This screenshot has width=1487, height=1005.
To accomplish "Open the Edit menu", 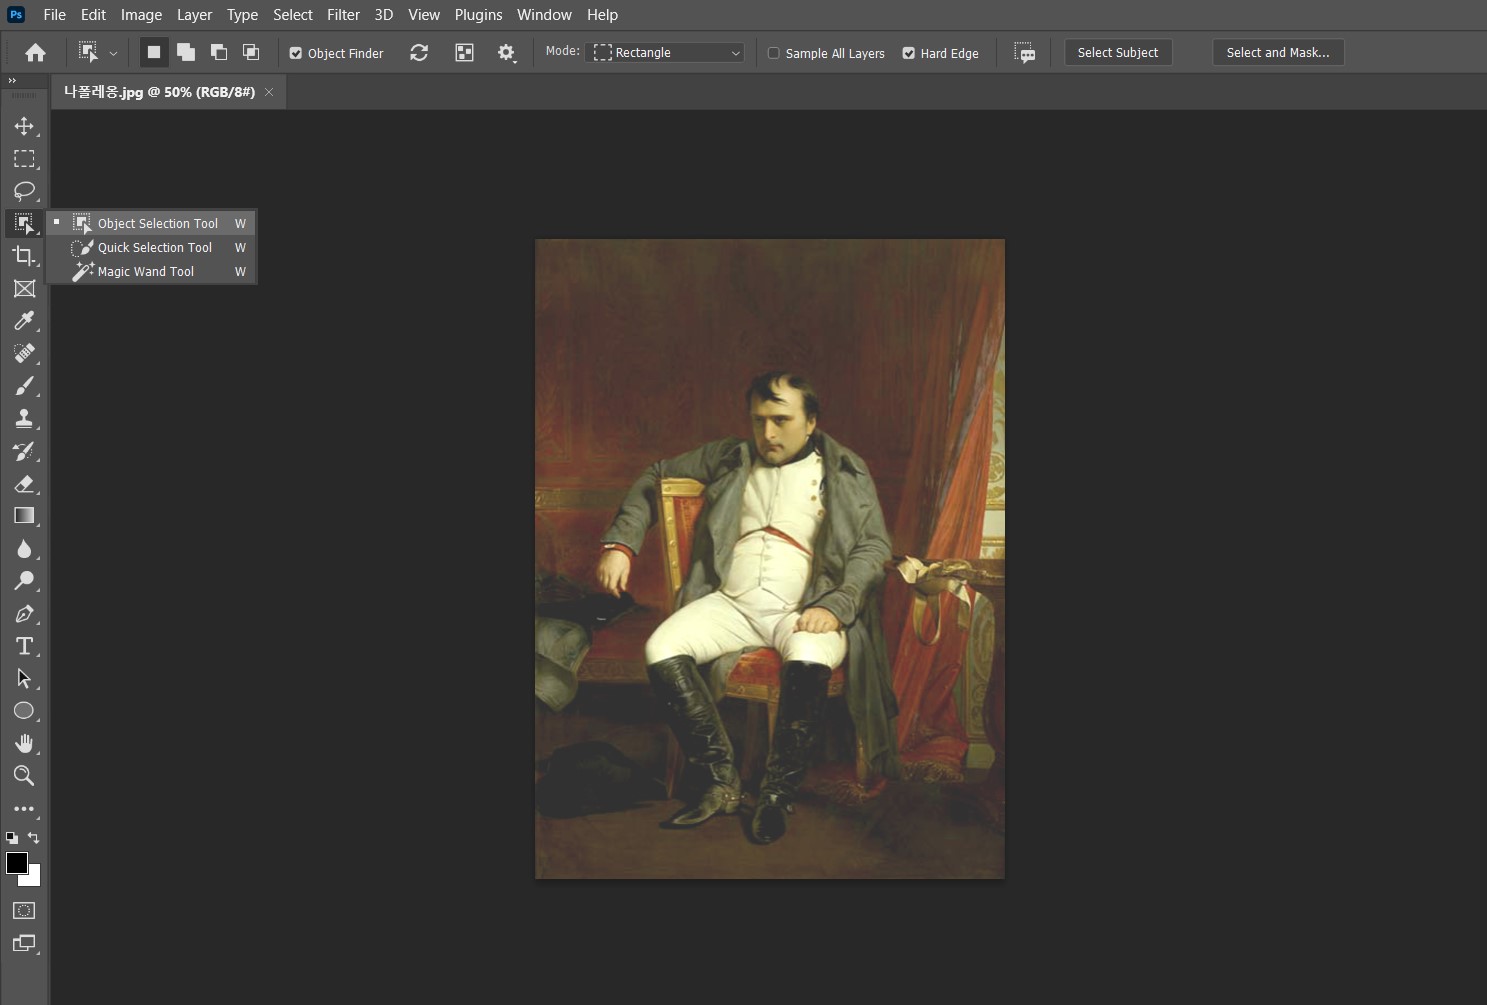I will coord(93,15).
